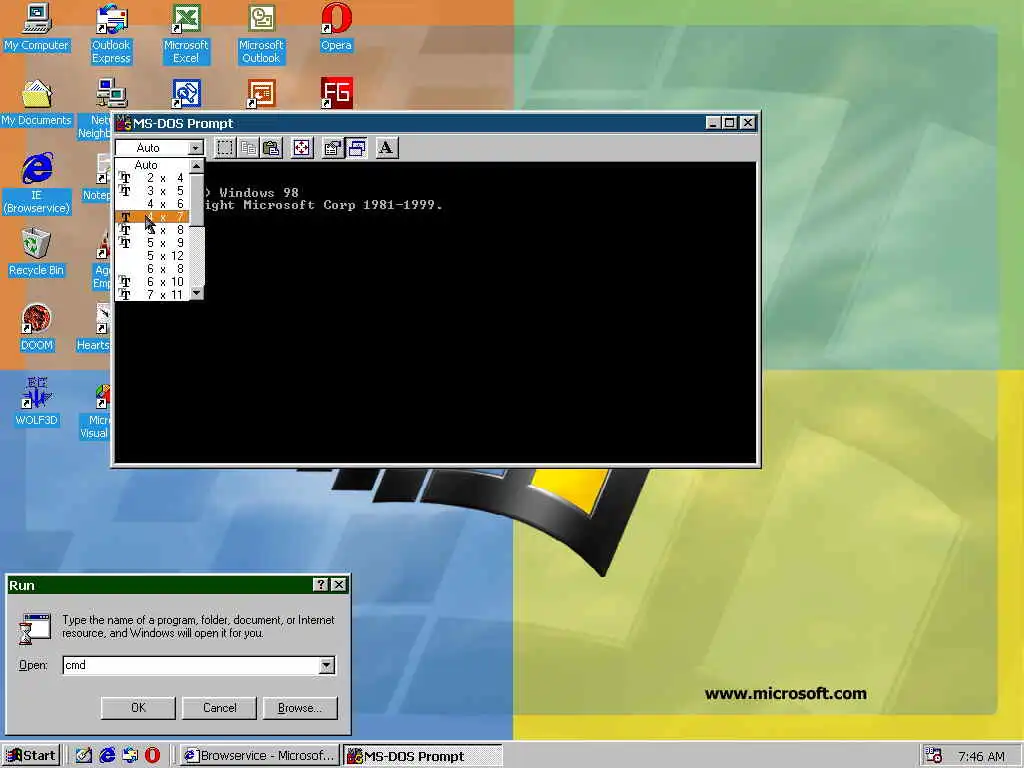1024x768 pixels.
Task: Click the Open field containing cmd
Action: pyautogui.click(x=191, y=665)
